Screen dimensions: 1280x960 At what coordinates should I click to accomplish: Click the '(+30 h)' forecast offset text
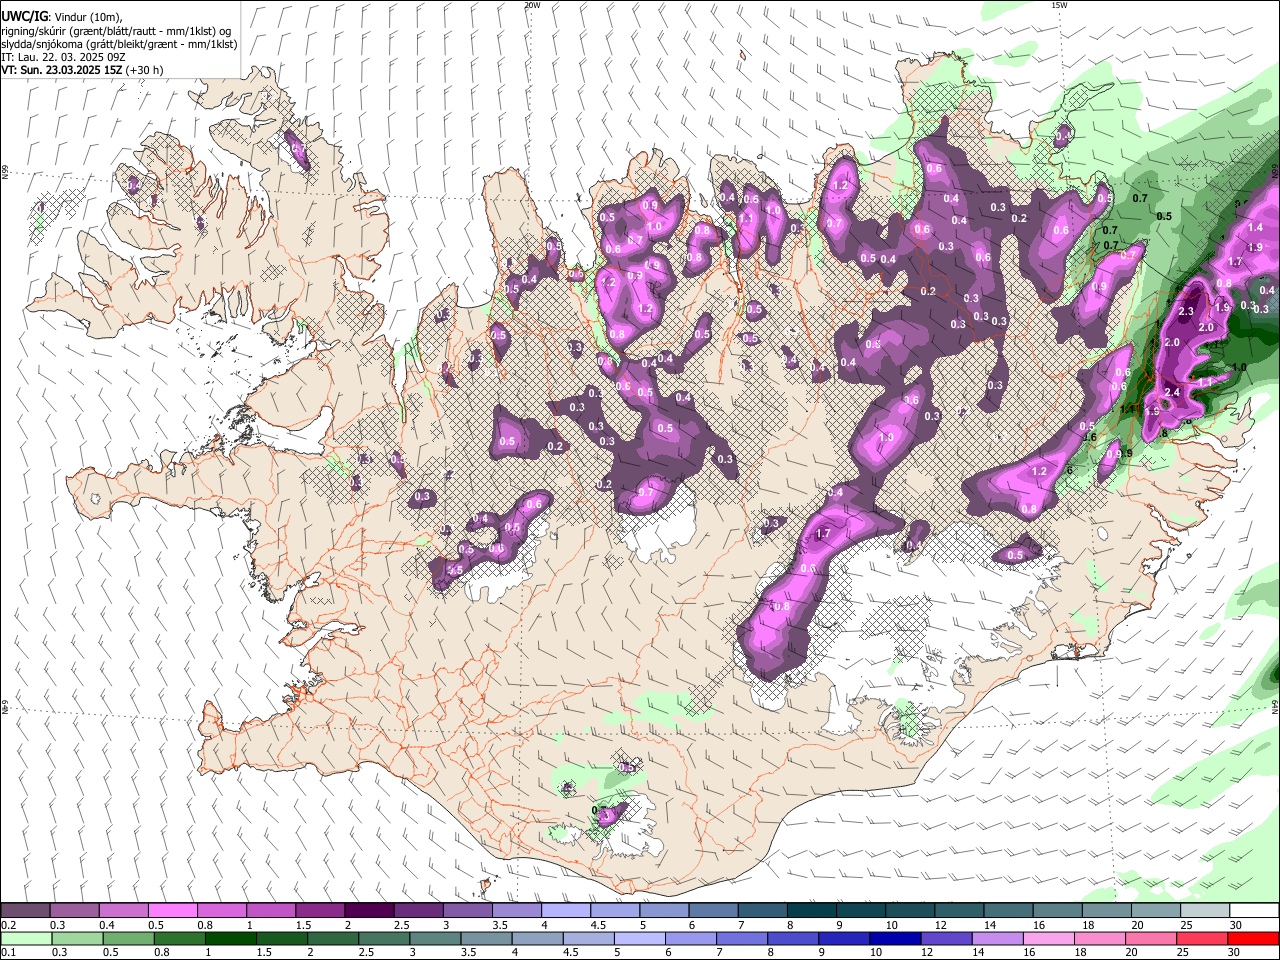coord(145,70)
